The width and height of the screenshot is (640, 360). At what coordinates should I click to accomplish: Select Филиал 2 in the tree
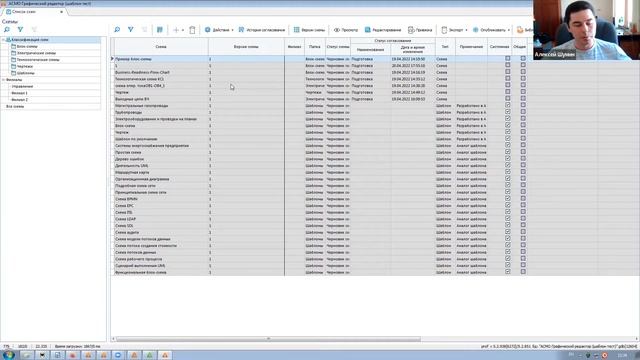[19, 100]
